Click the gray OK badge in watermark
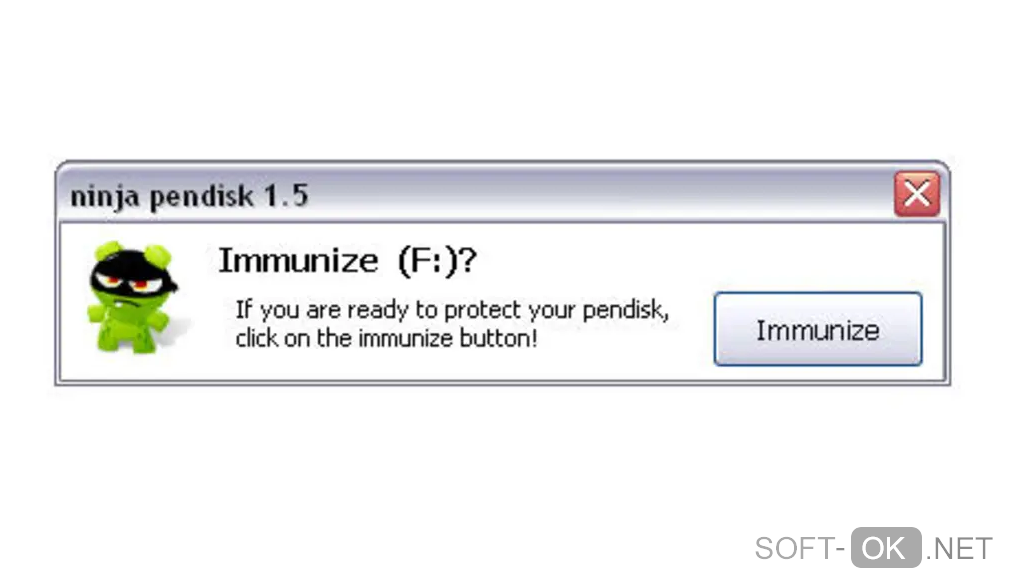This screenshot has width=1011, height=580. tap(885, 548)
